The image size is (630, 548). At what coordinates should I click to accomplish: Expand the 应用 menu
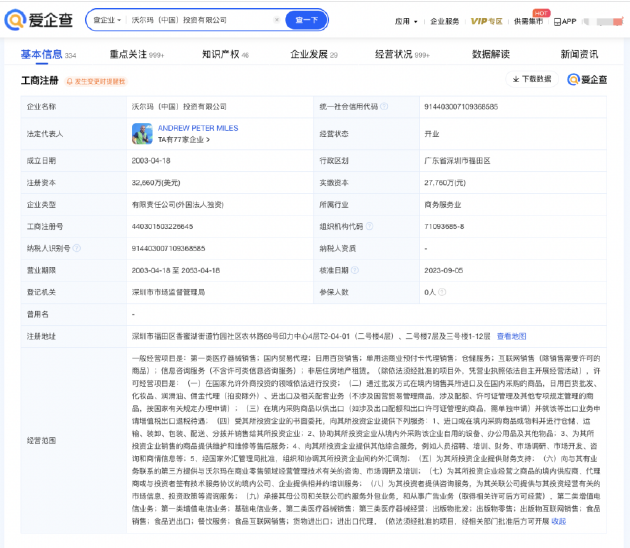tap(406, 21)
